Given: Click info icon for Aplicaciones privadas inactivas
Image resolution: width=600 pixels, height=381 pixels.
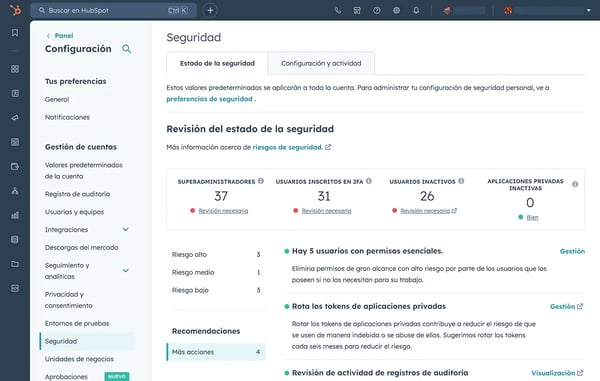Looking at the screenshot, I should pyautogui.click(x=575, y=184).
